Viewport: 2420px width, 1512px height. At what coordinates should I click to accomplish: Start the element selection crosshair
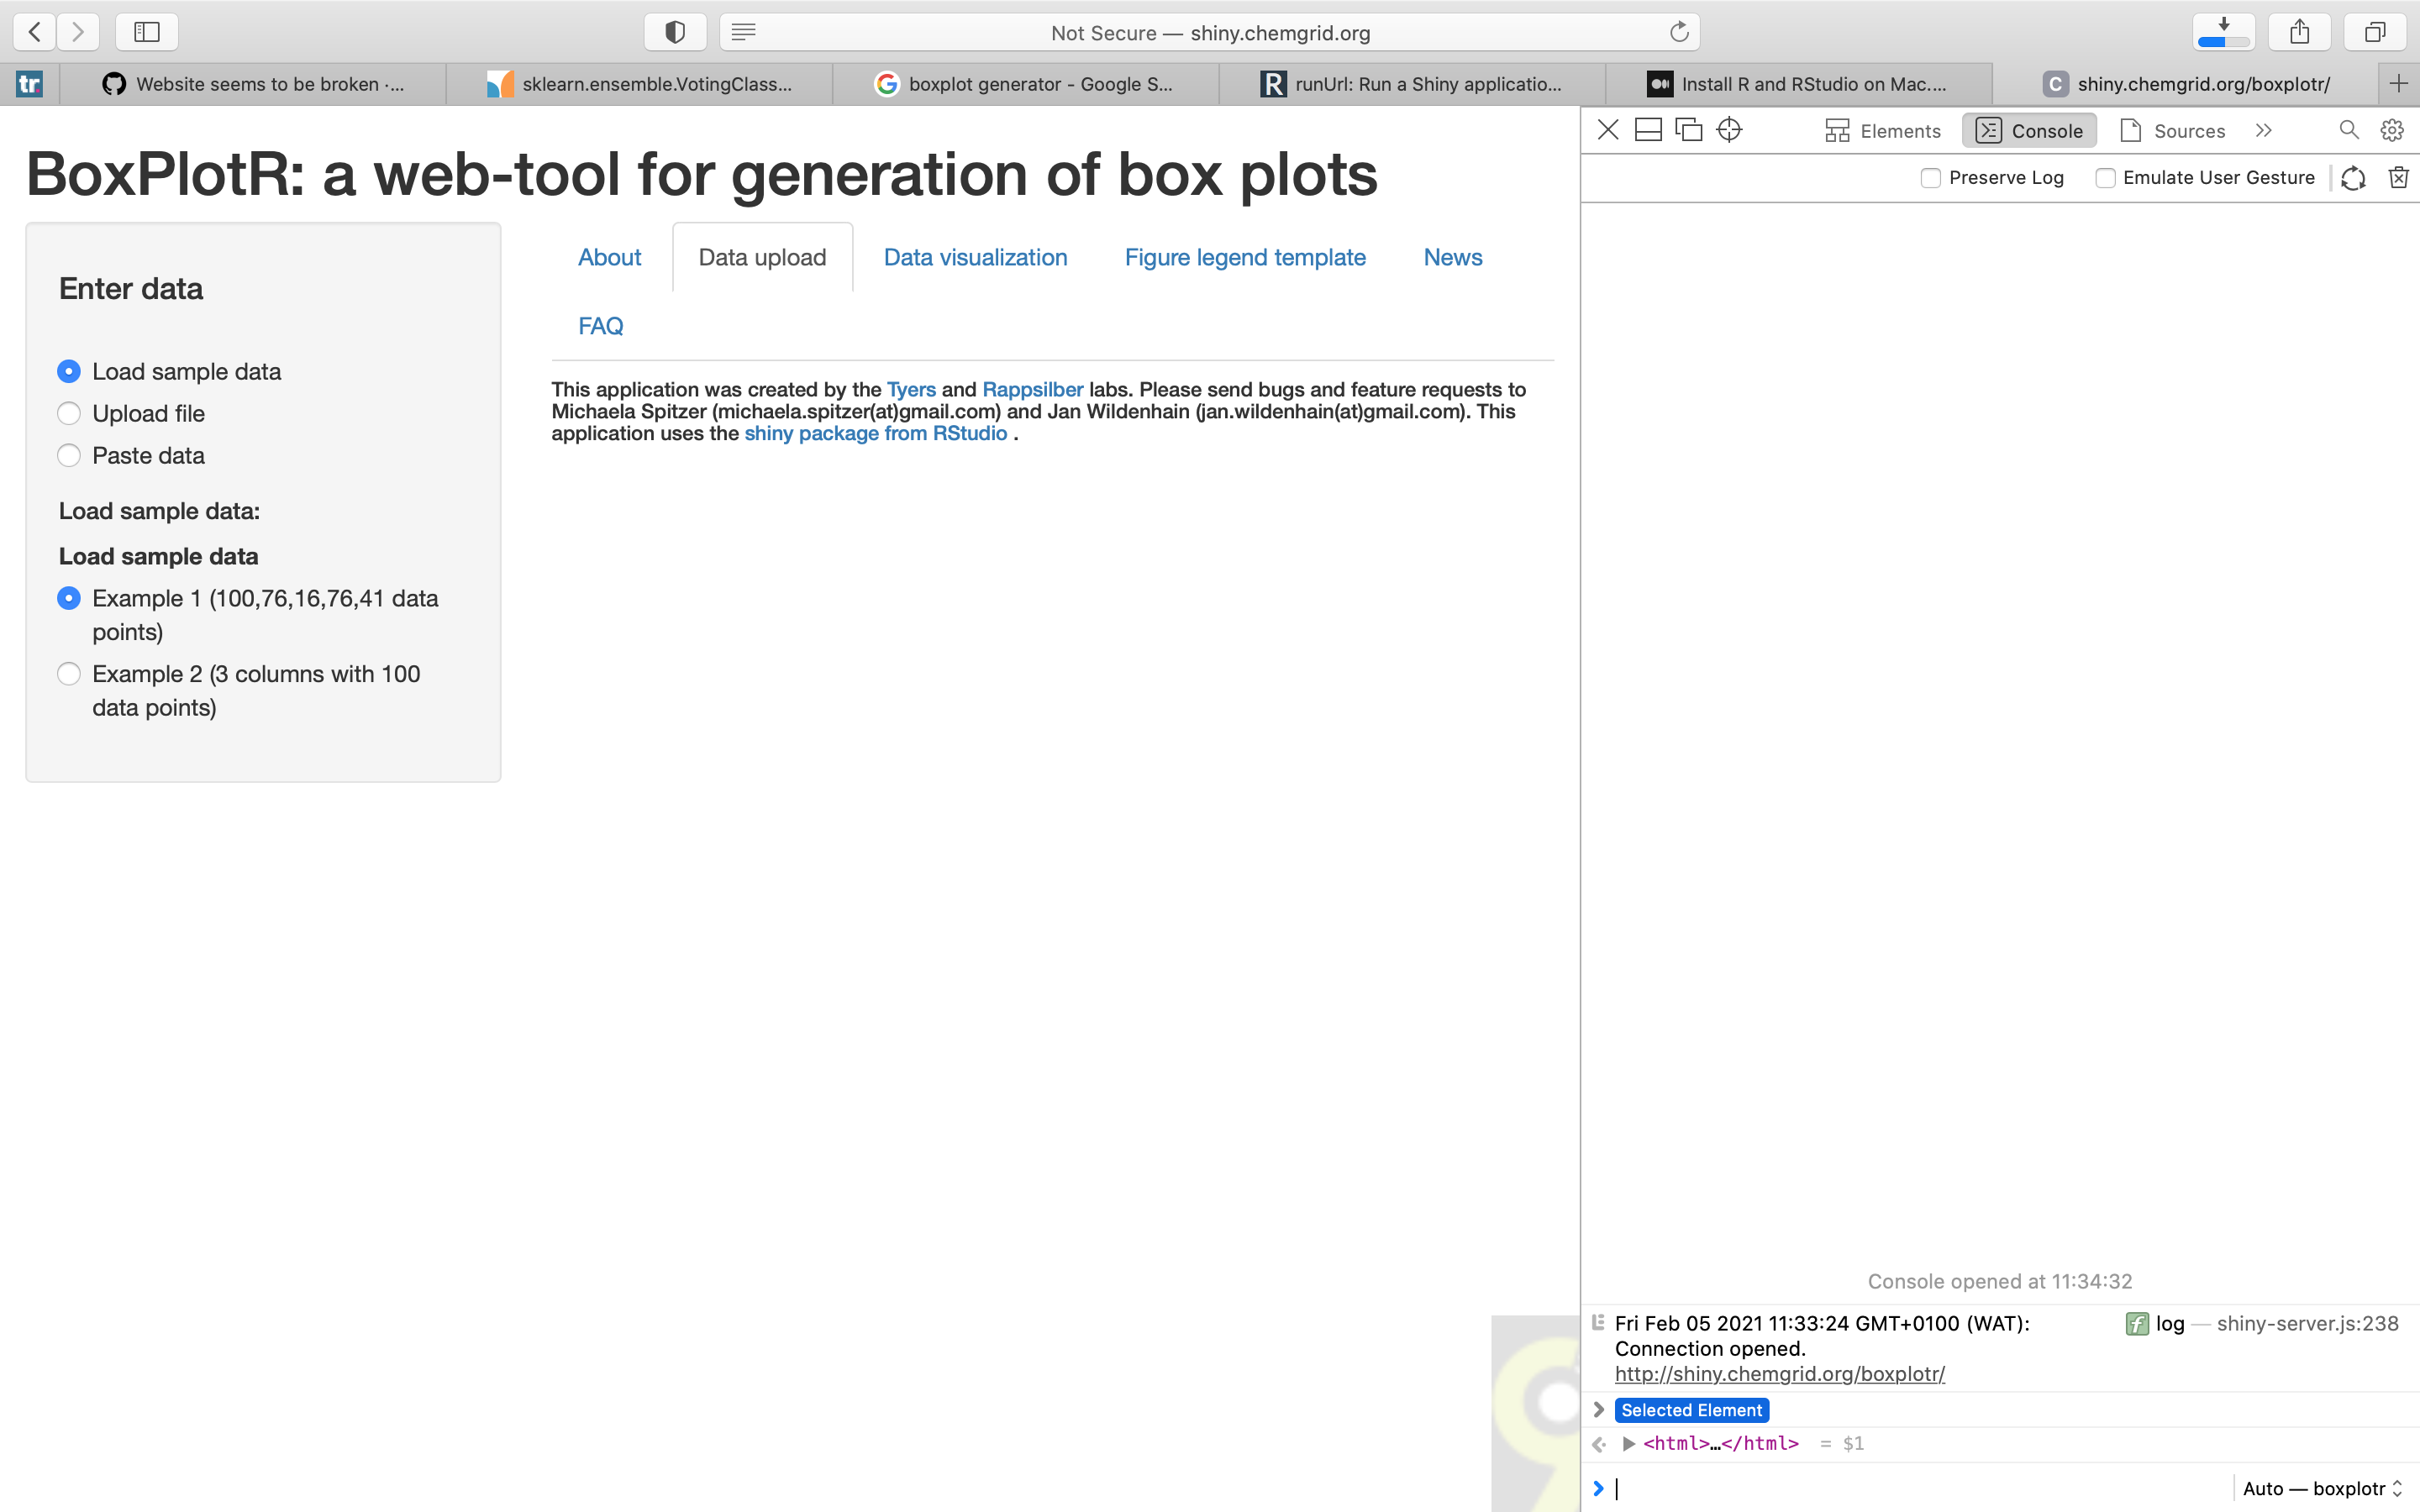coord(1729,130)
